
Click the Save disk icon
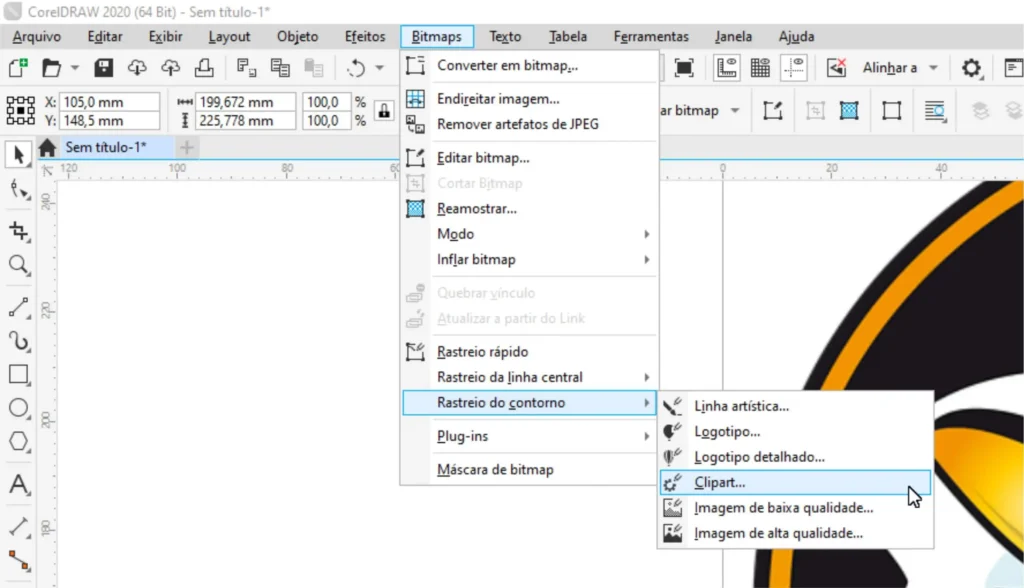click(x=103, y=67)
